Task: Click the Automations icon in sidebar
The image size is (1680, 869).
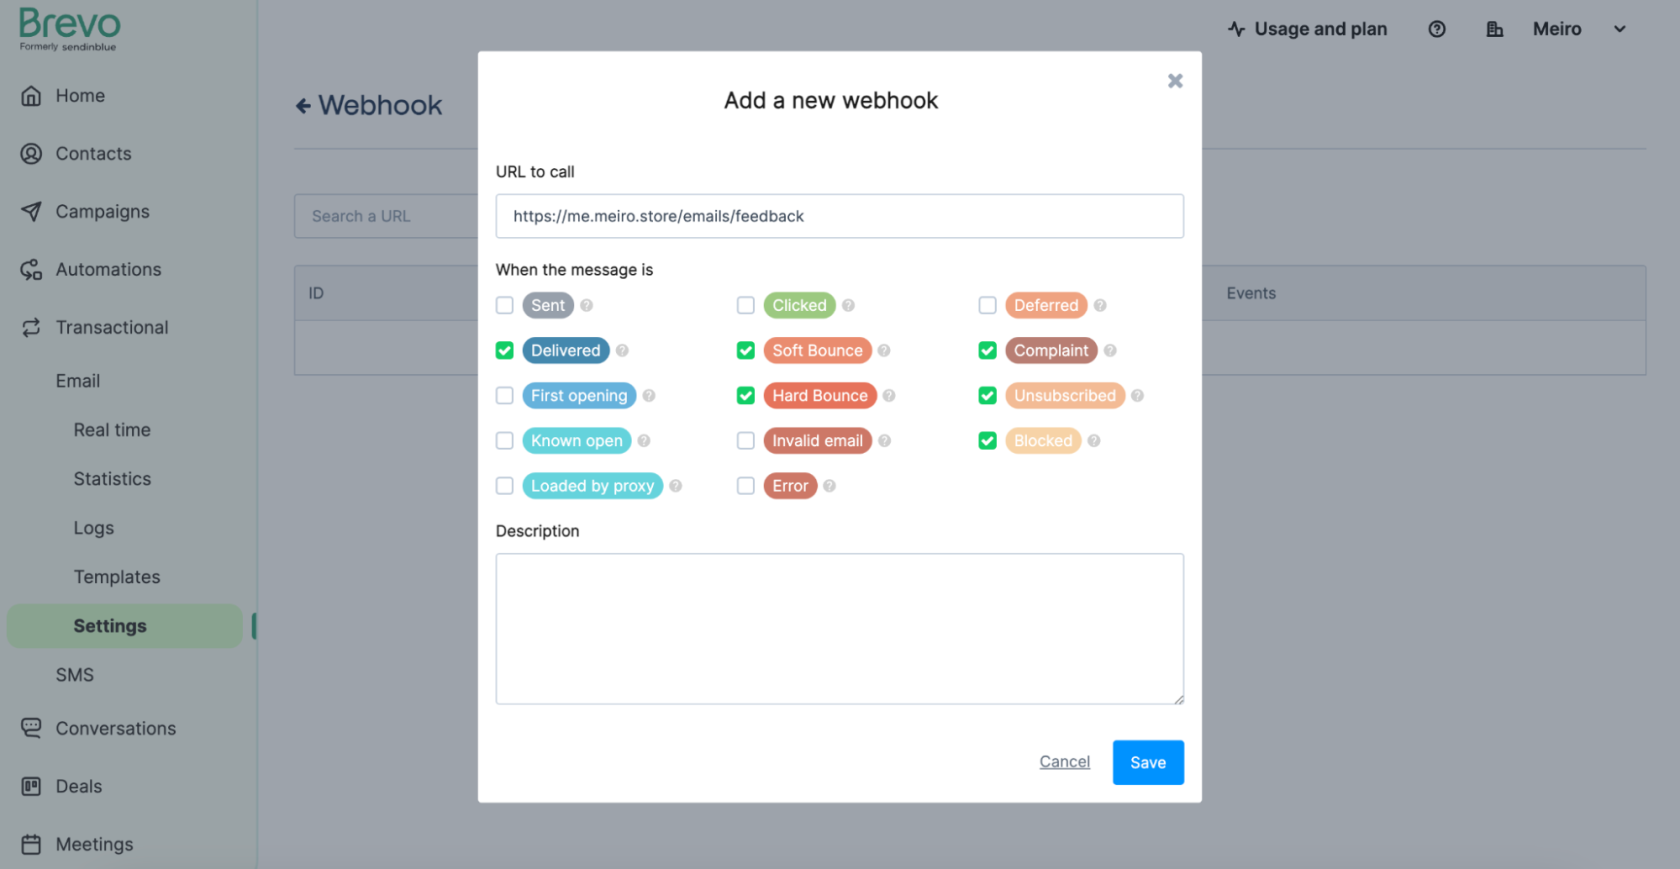Action: (x=32, y=270)
